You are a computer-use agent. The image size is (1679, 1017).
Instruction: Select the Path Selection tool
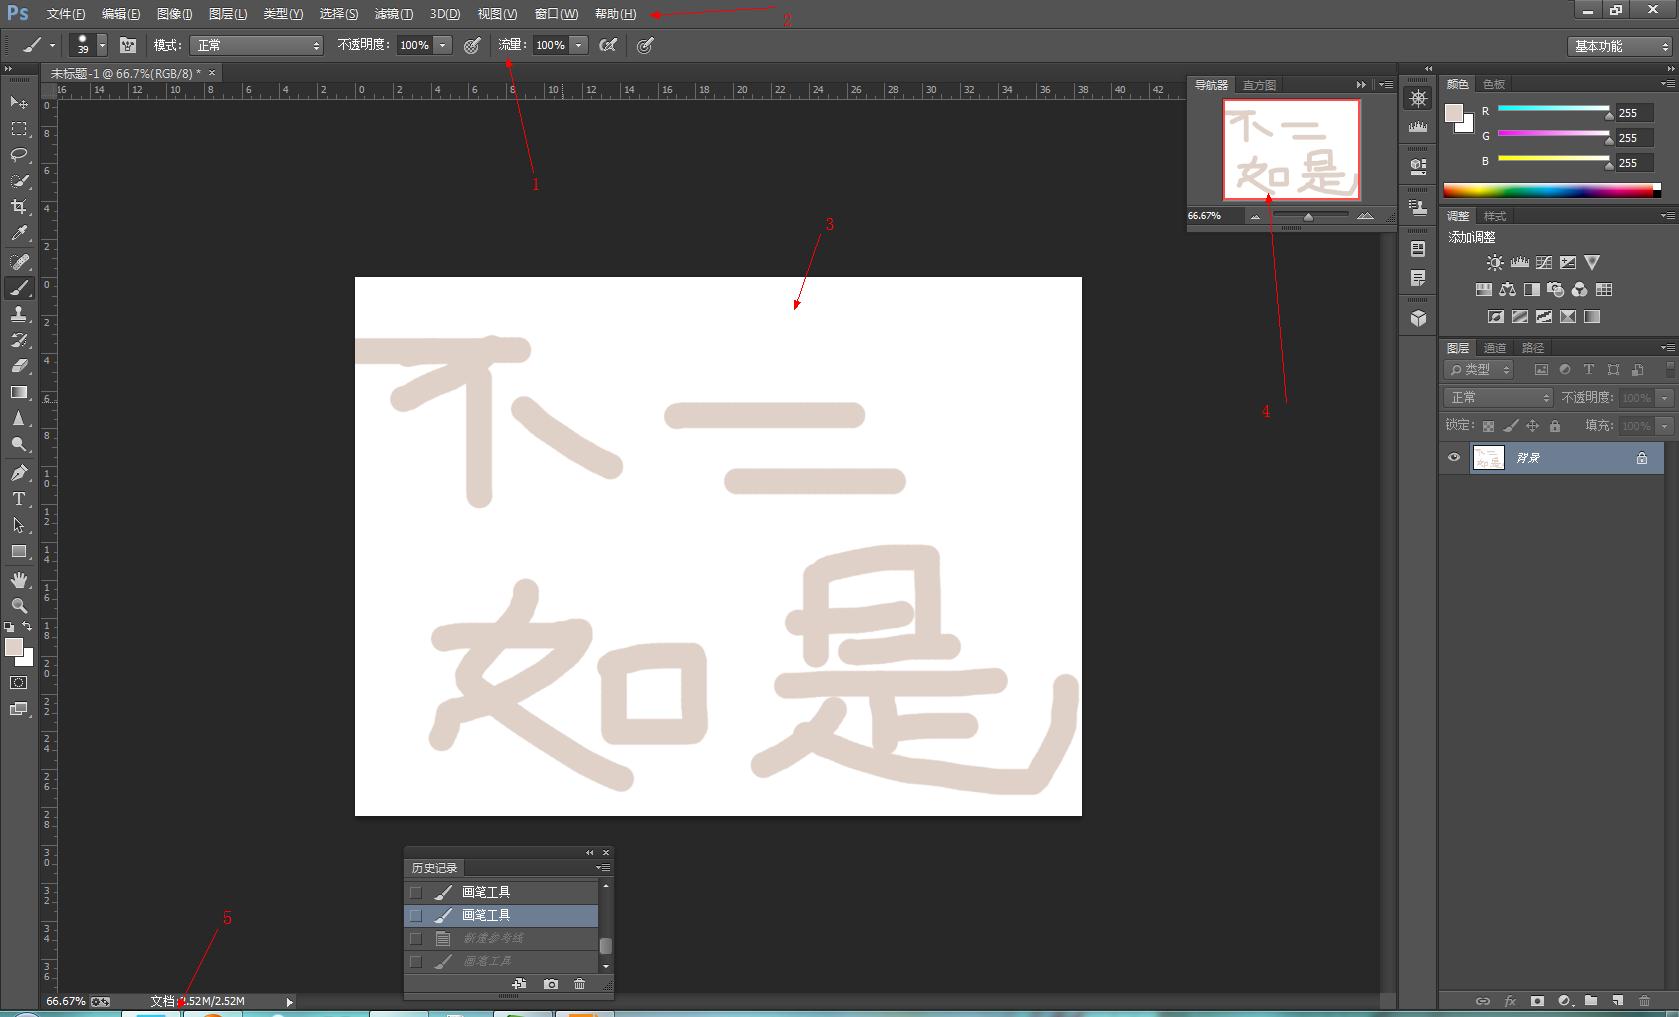tap(19, 525)
